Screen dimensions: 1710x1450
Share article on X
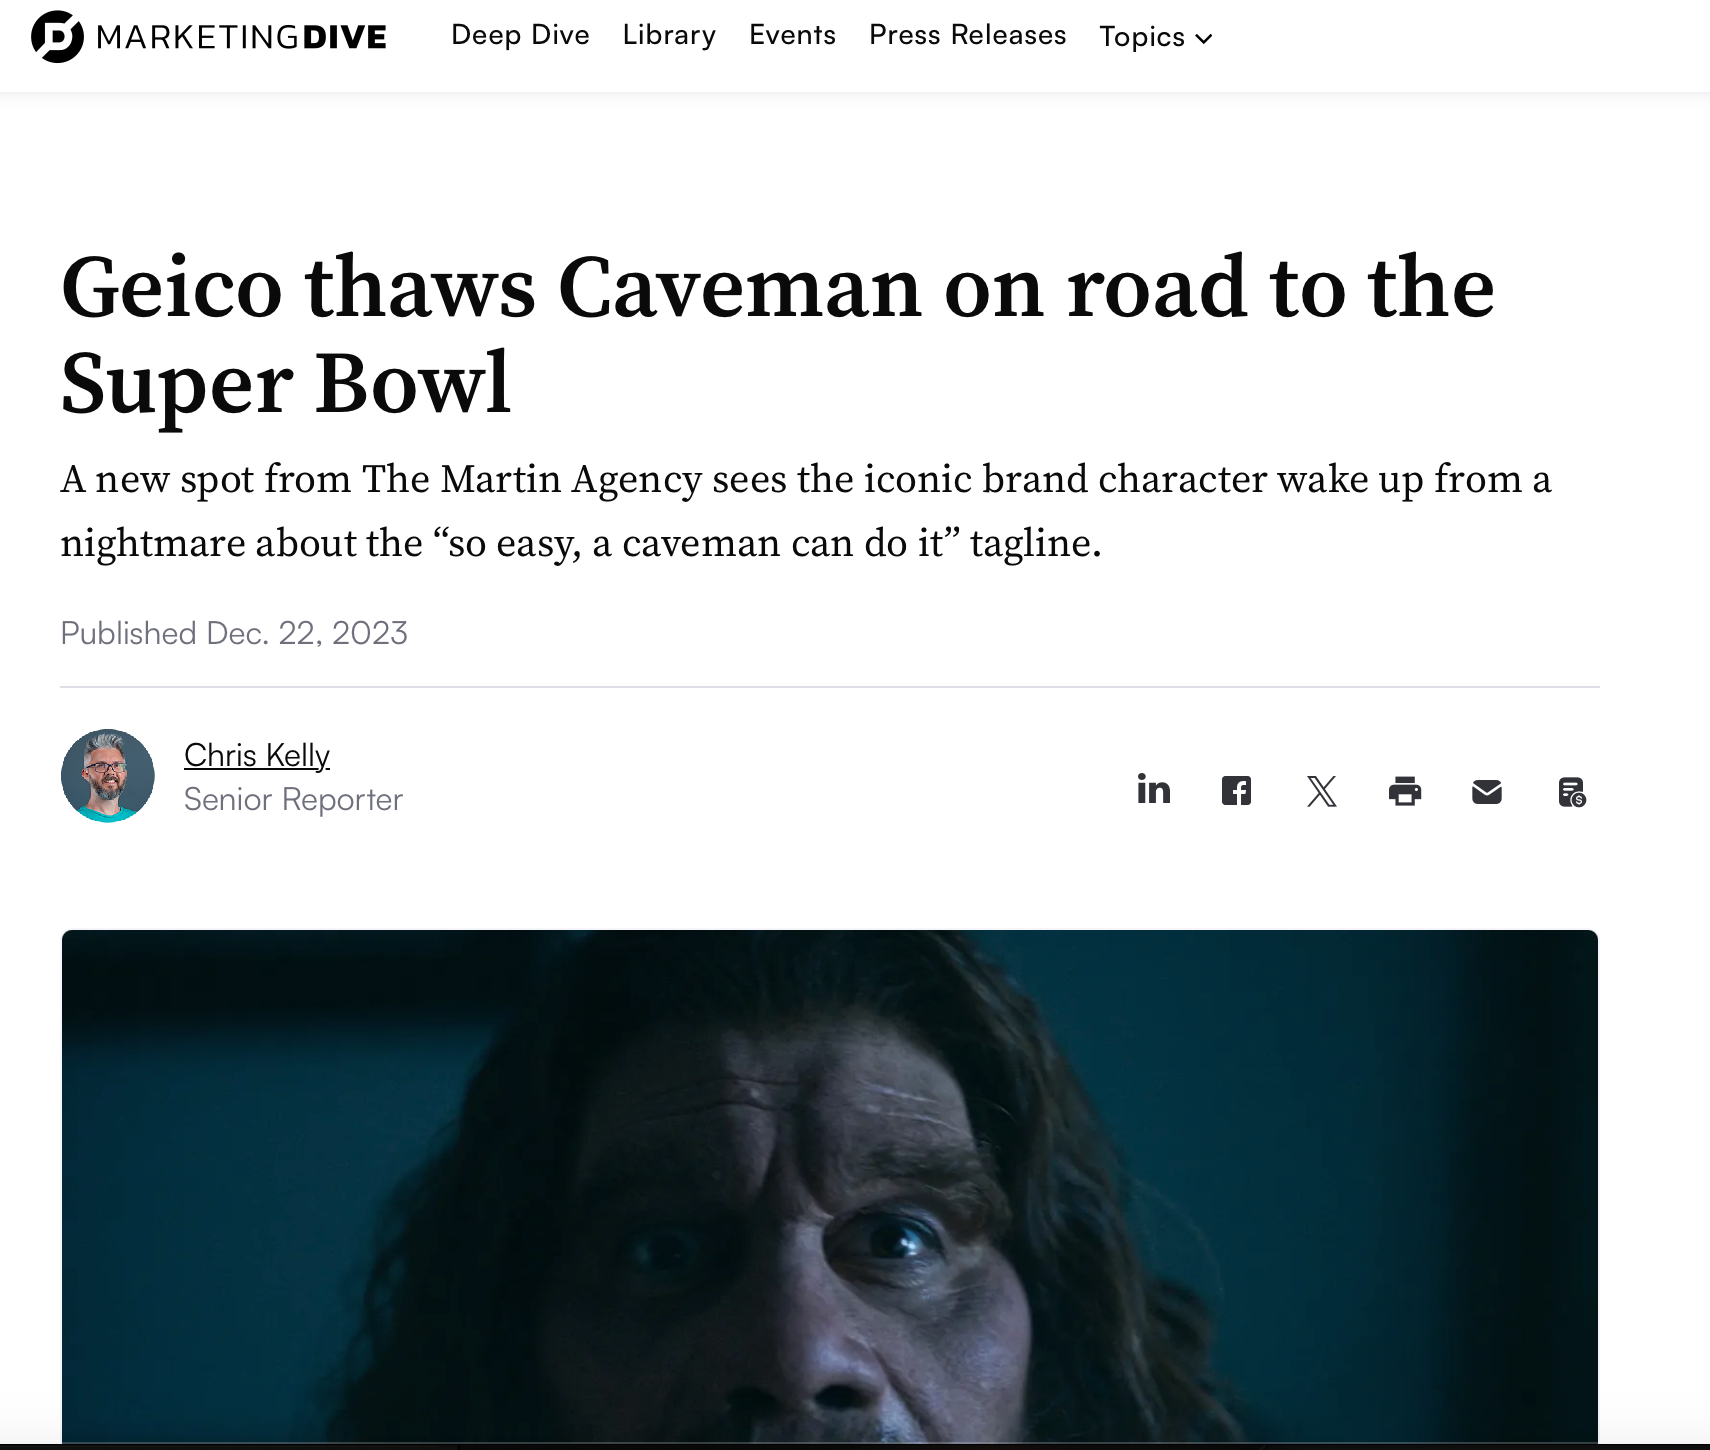1321,791
